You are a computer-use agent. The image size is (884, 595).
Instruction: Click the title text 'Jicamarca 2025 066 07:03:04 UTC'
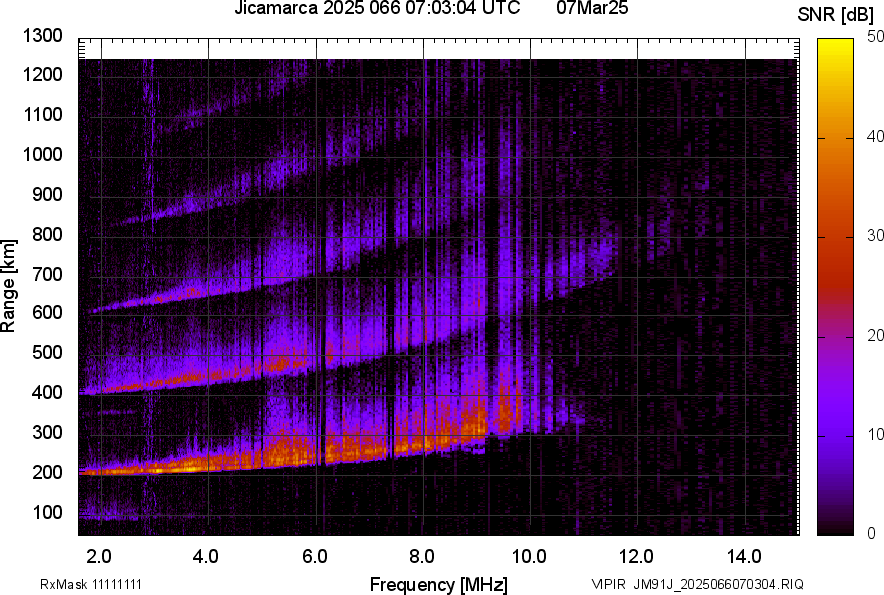pyautogui.click(x=377, y=8)
